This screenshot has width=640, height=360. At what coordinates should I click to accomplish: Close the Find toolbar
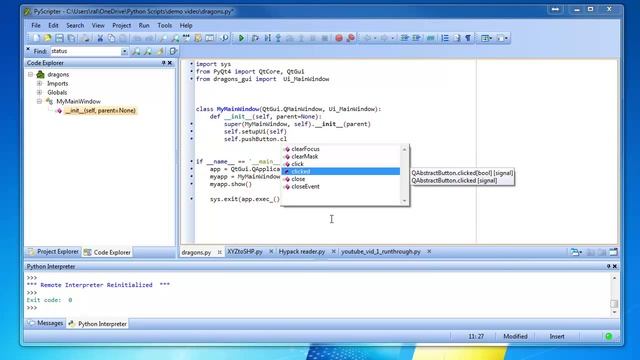[28, 49]
